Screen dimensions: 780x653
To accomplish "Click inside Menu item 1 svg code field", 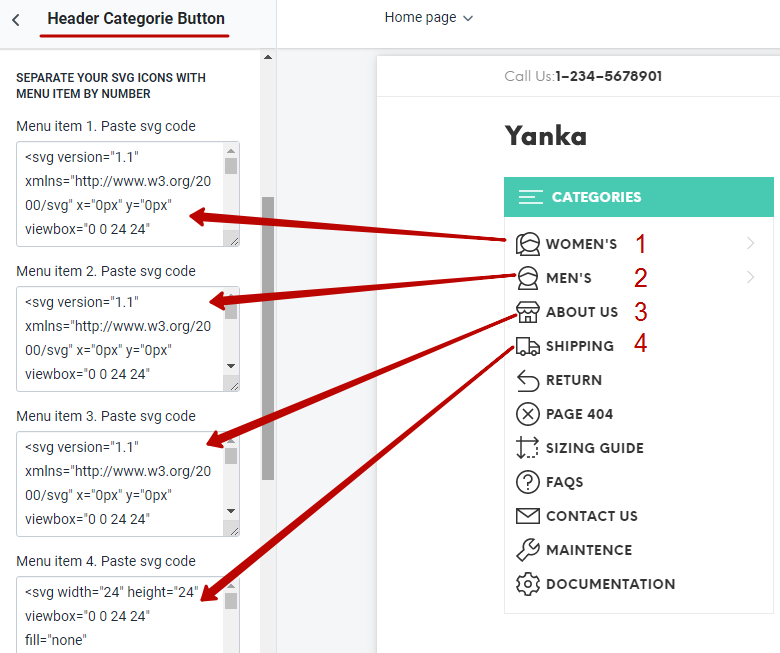I will [120, 194].
